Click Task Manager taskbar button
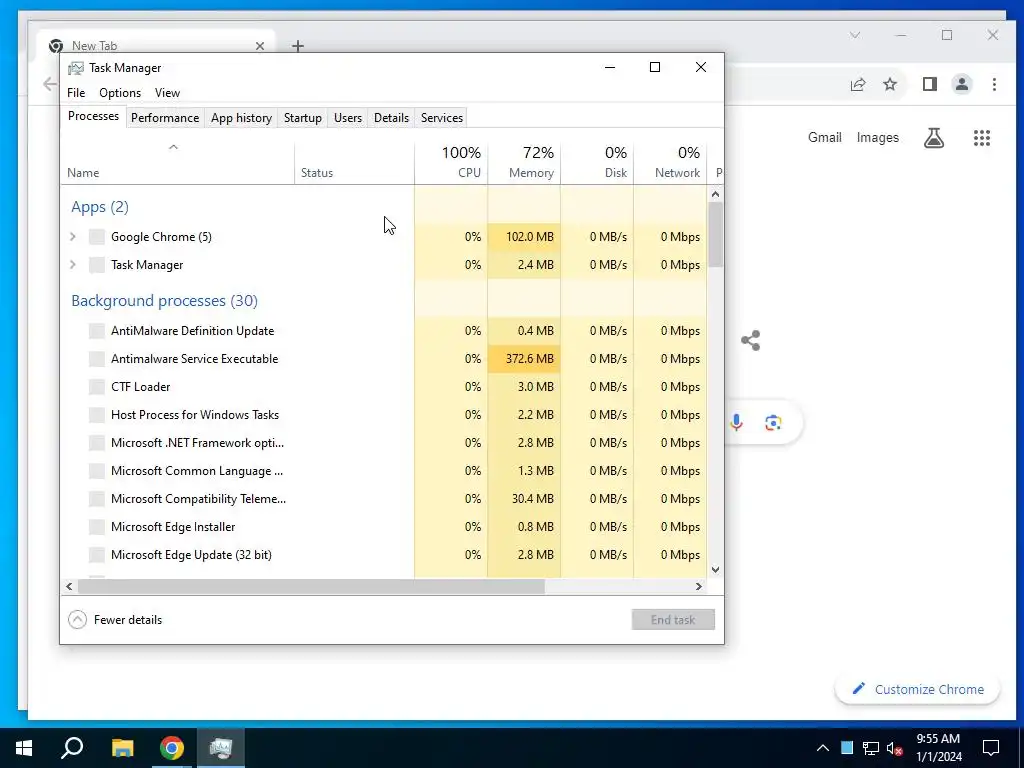The height and width of the screenshot is (768, 1024). [221, 748]
